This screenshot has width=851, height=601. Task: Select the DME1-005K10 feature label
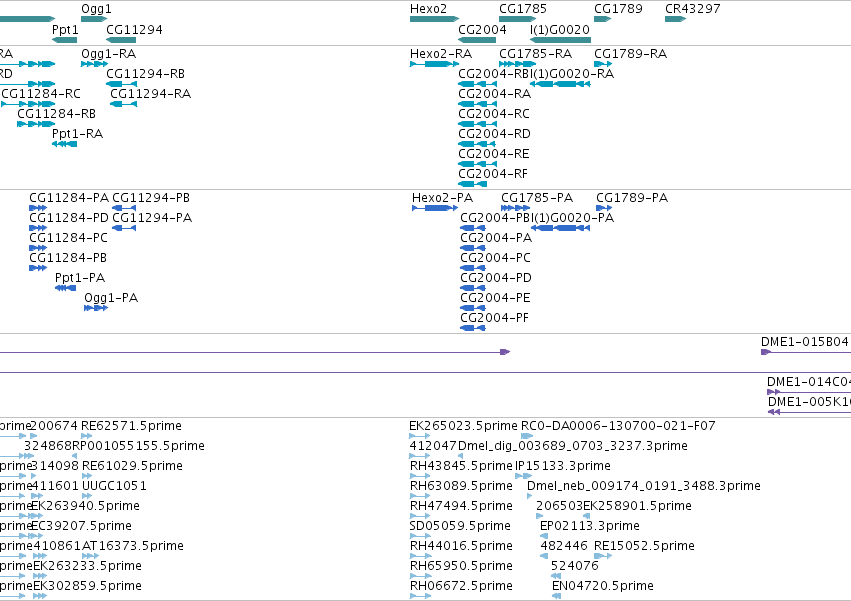coord(809,402)
